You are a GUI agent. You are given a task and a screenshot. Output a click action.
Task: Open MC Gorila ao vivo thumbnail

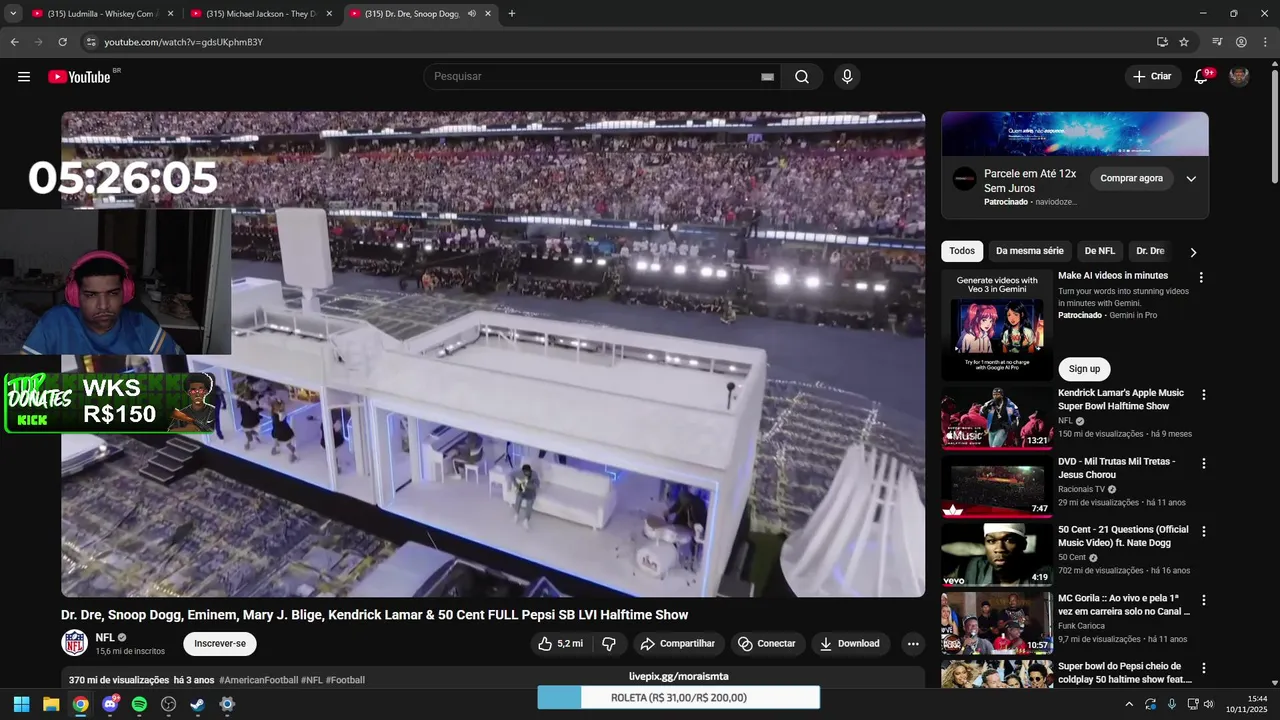tap(996, 623)
